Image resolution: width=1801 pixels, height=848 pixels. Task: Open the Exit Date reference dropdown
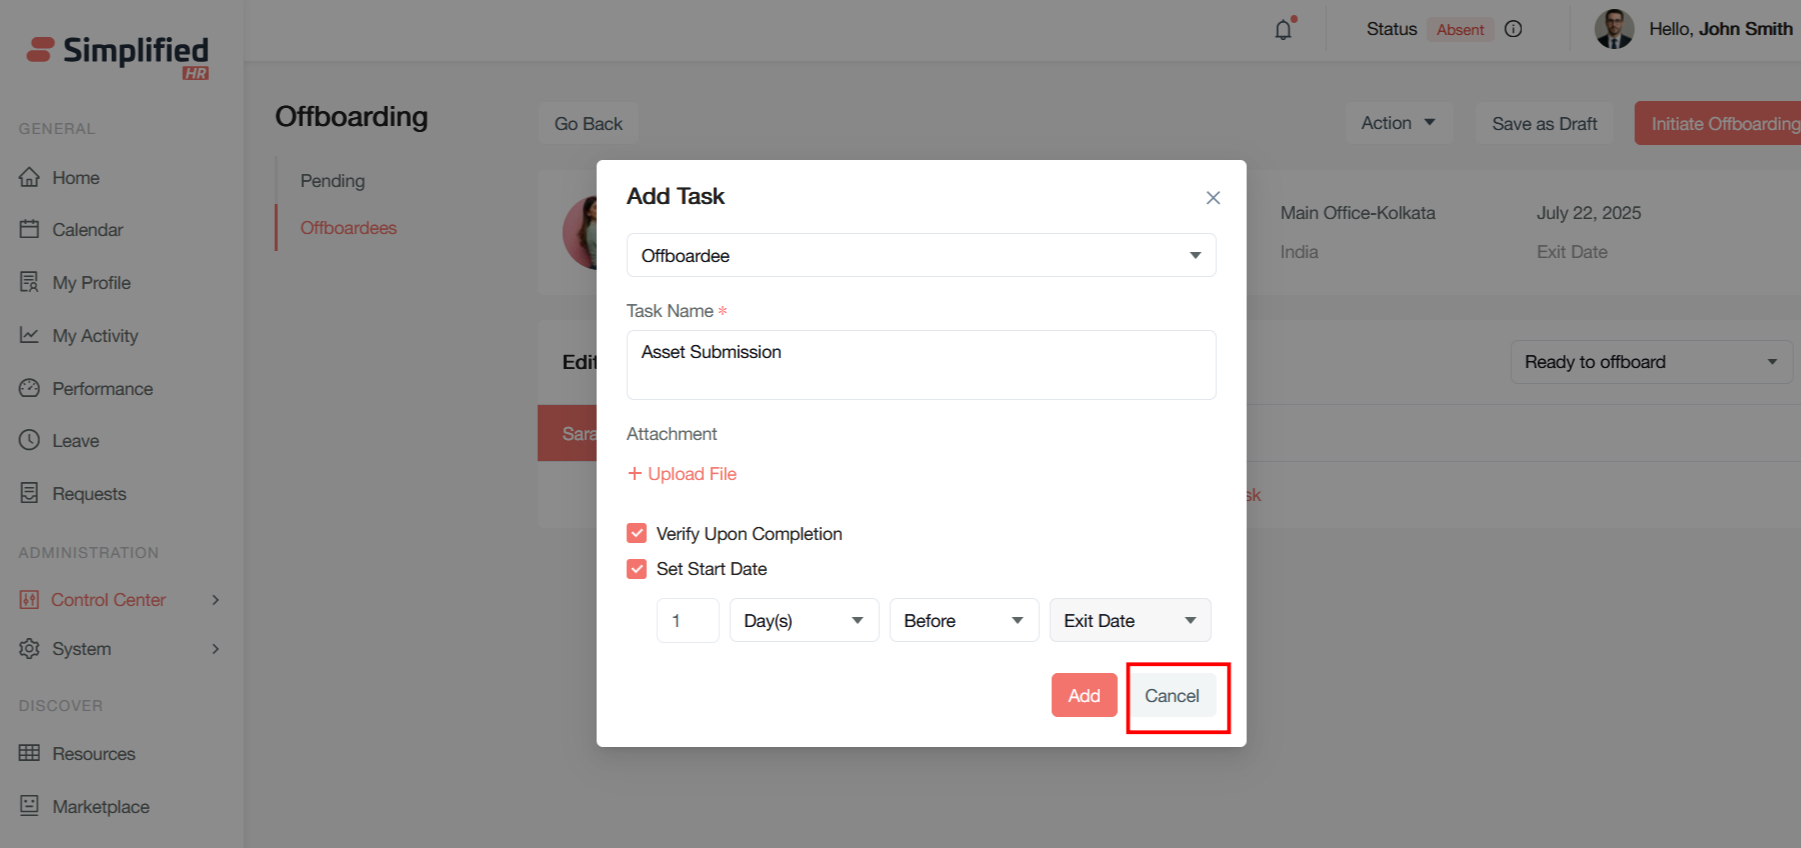pos(1129,620)
